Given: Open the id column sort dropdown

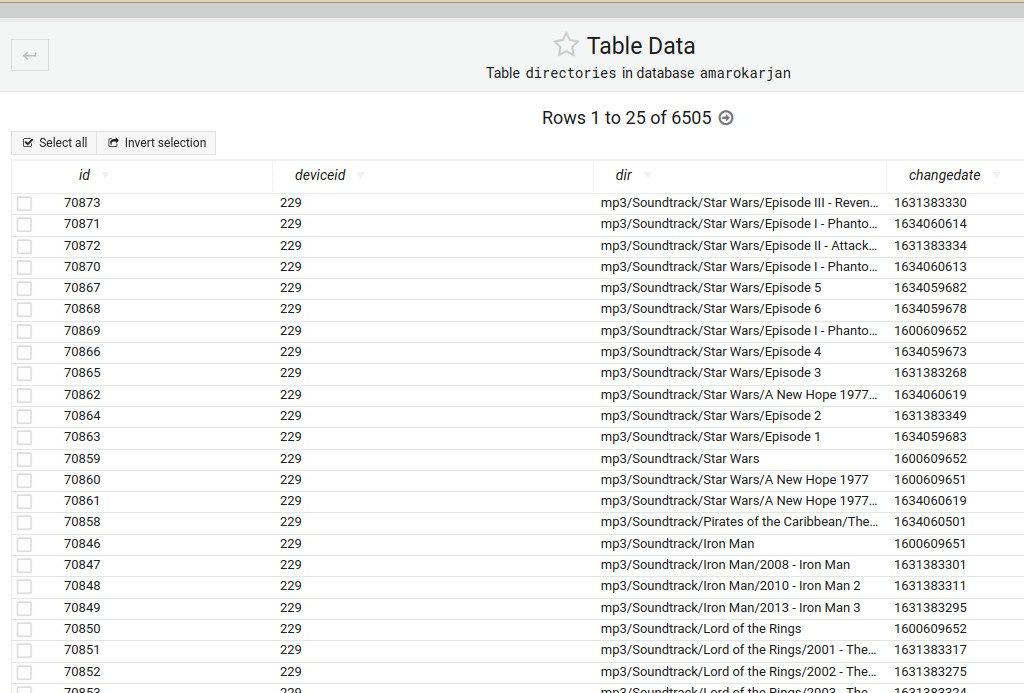Looking at the screenshot, I should [106, 176].
